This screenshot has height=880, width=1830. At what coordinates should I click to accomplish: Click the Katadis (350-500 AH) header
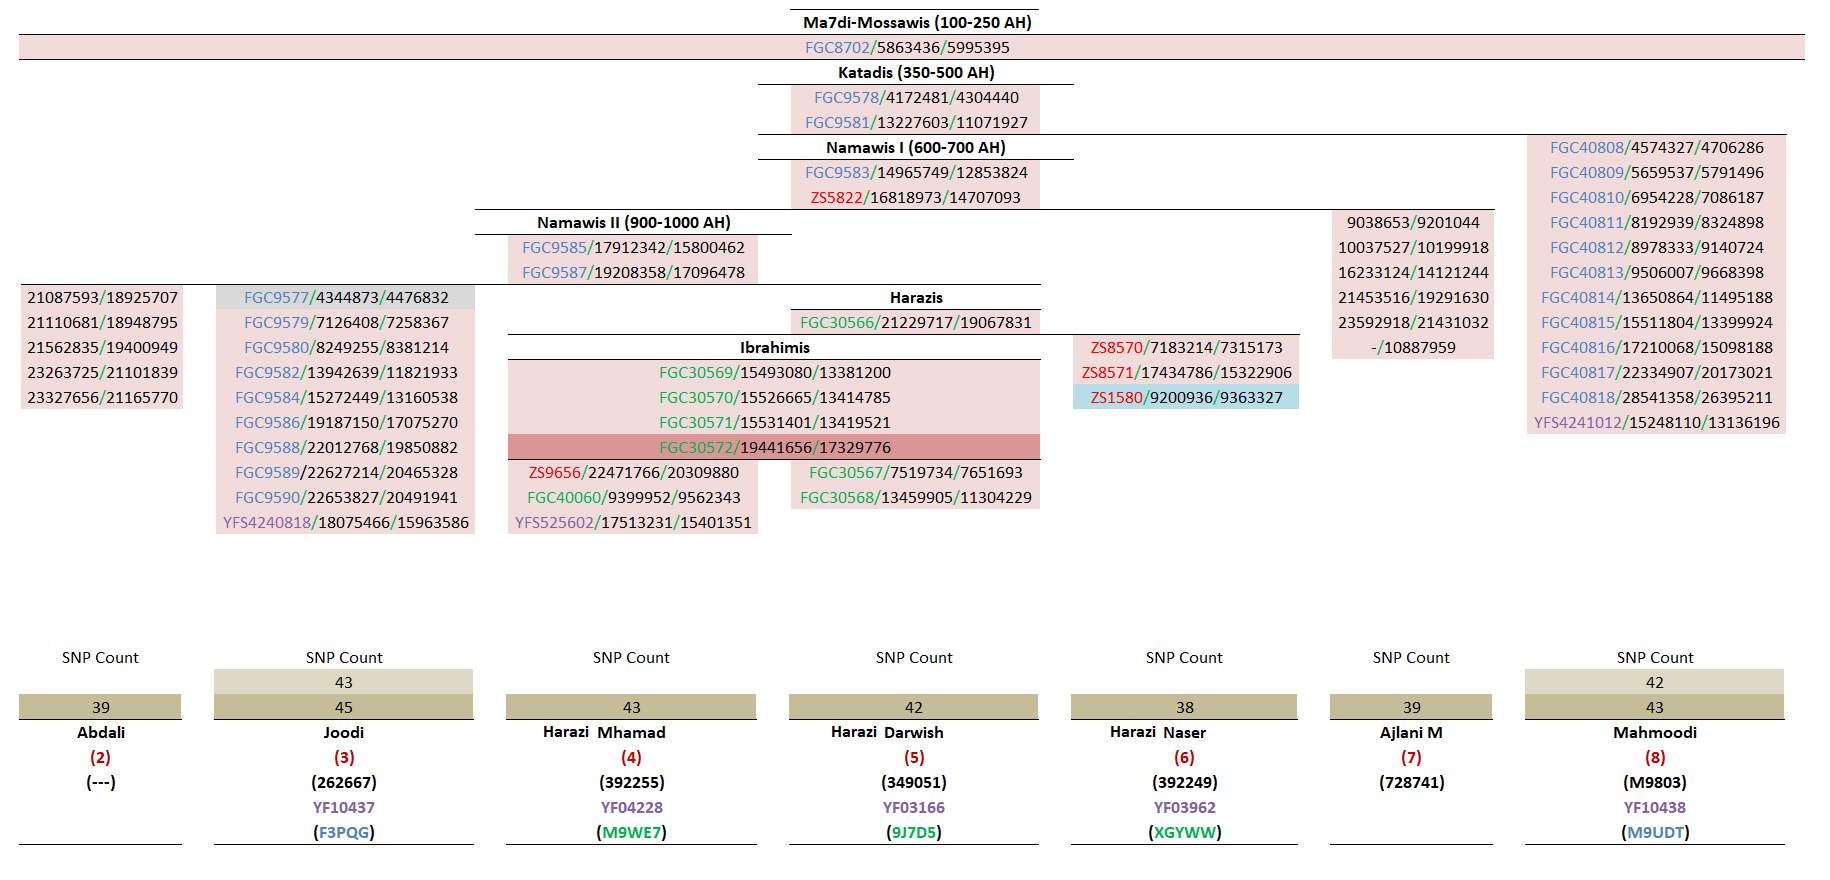916,72
